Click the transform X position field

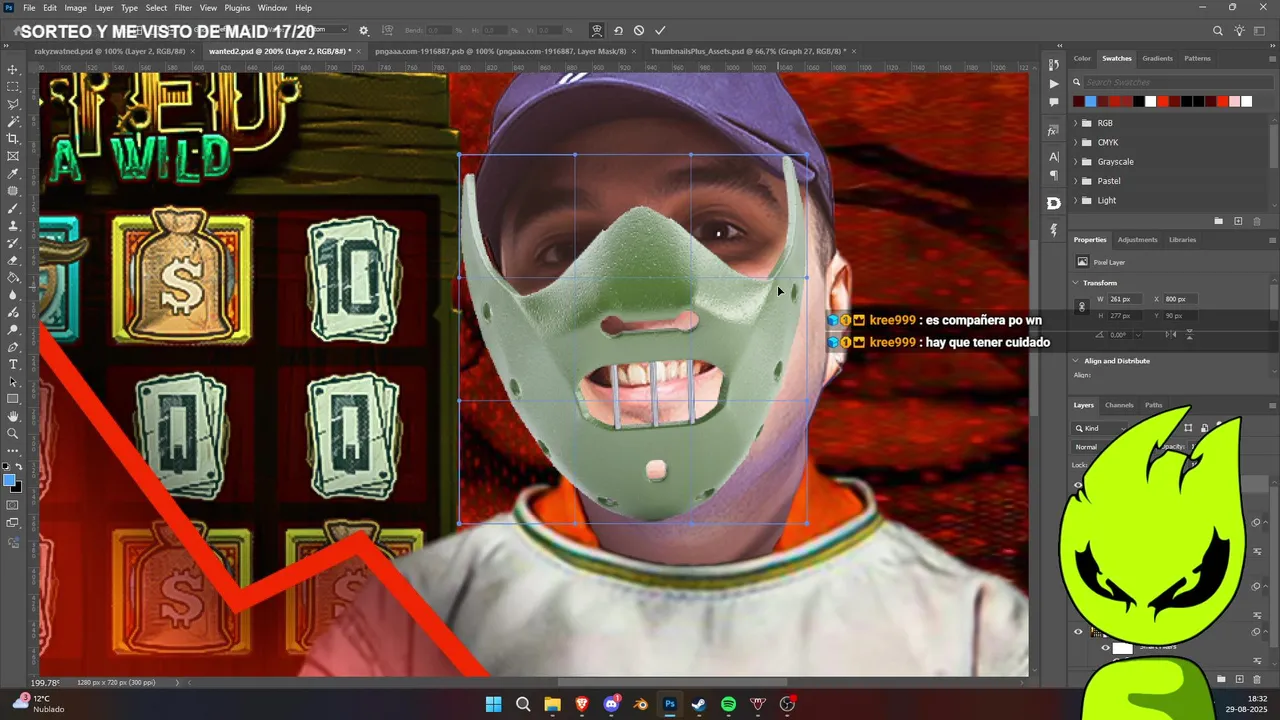coord(1182,299)
